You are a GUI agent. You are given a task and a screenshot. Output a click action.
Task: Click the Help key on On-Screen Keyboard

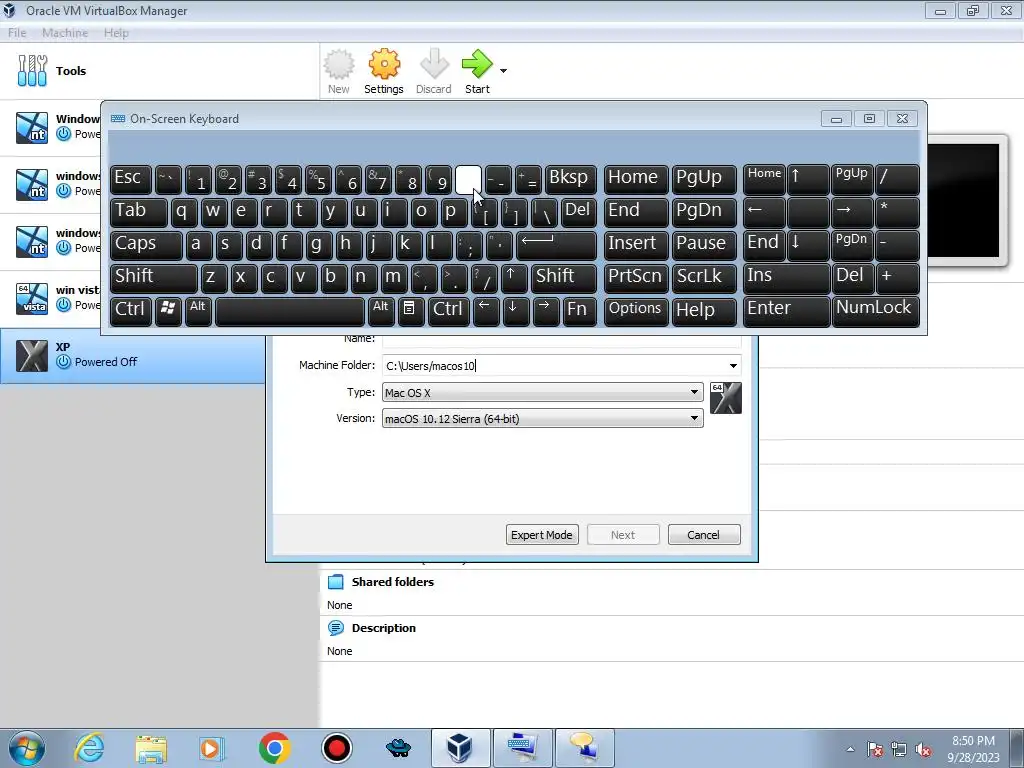(x=703, y=311)
